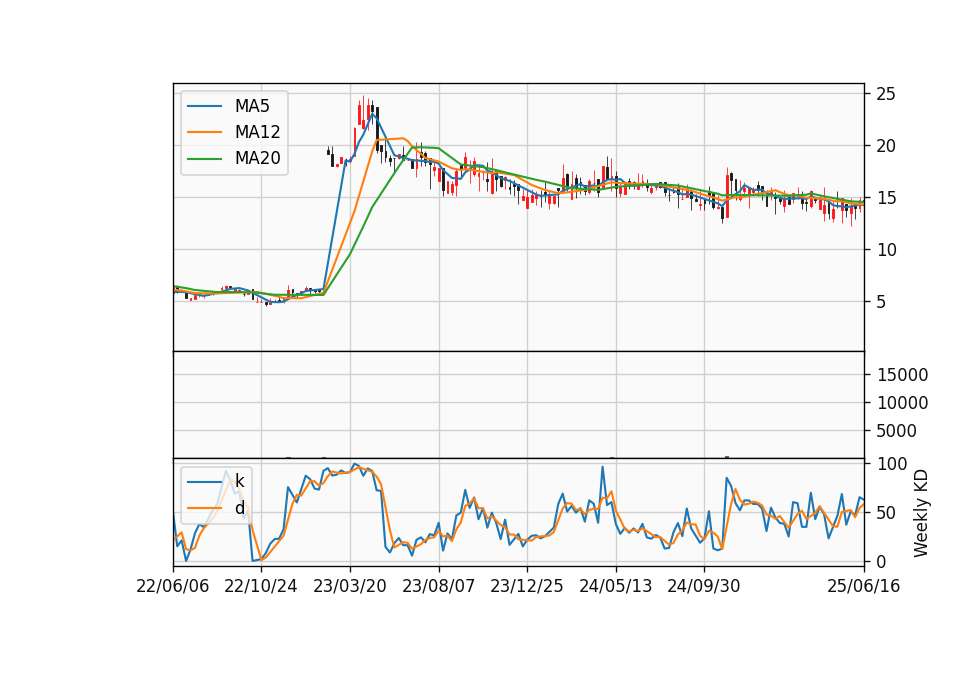Screen dimensions: 960x690
Task: Click the blue MA5 legend line sample
Action: (x=204, y=107)
